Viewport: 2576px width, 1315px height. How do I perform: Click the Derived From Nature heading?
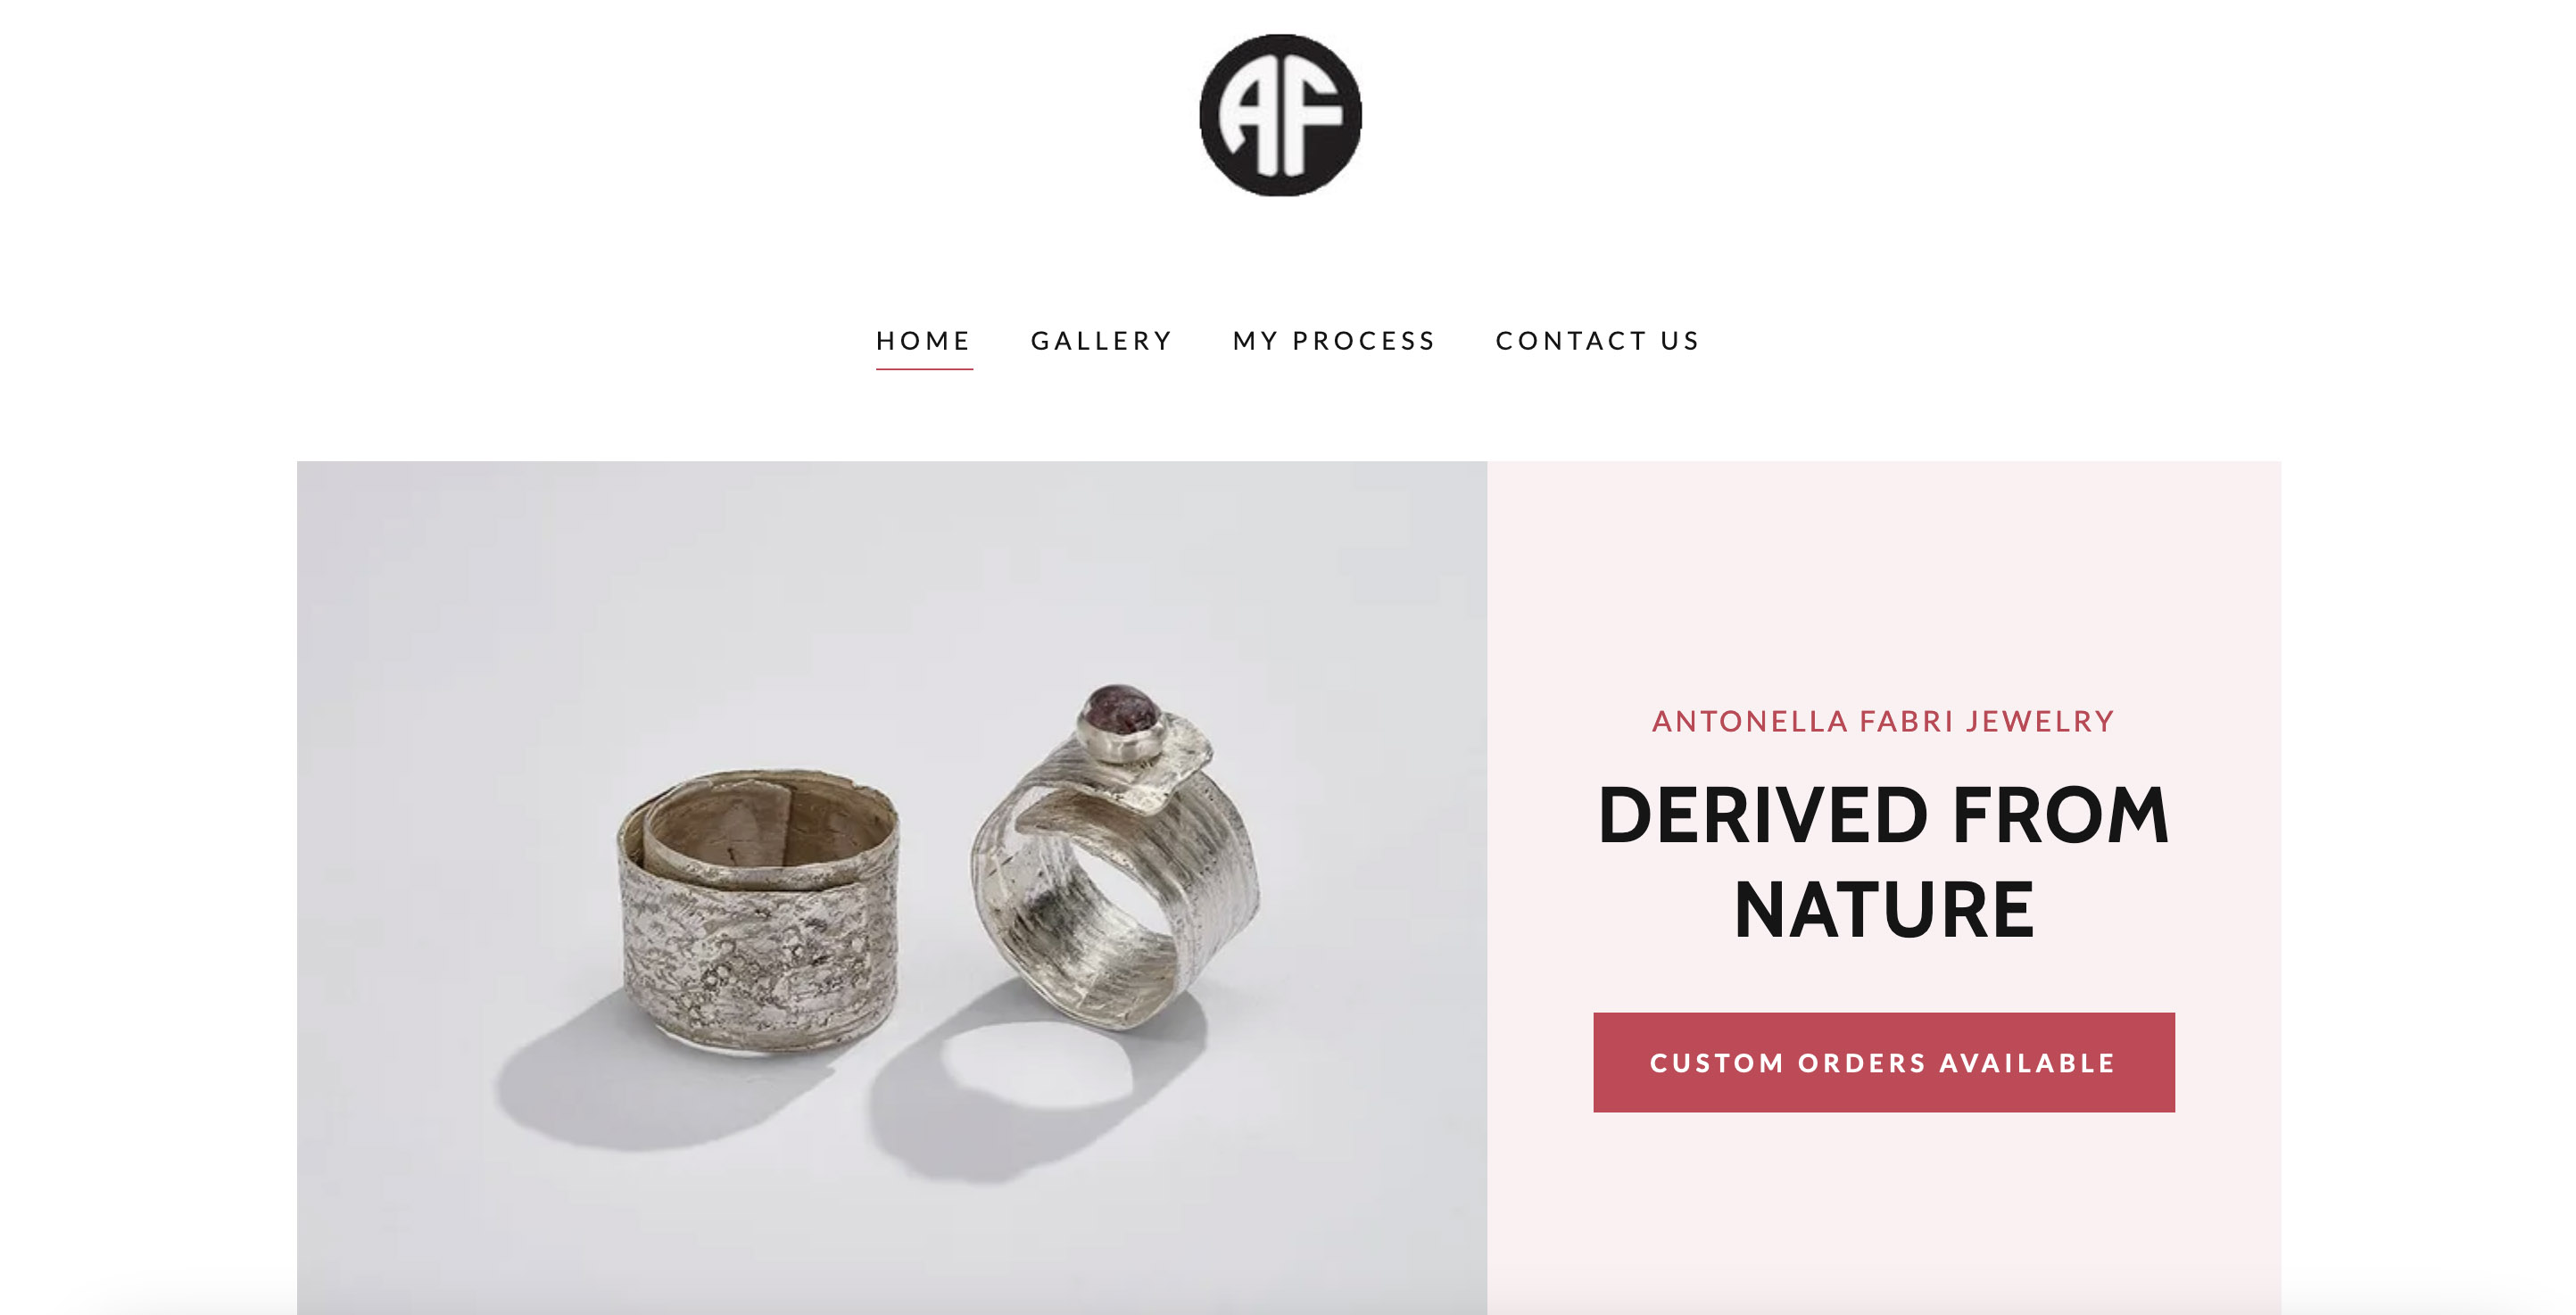click(x=1884, y=862)
